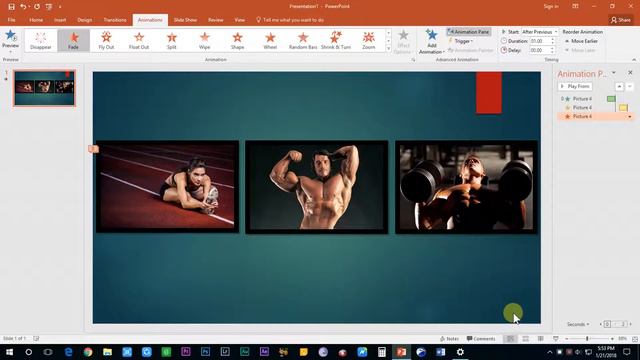Apply the Disappear exit animation

(x=40, y=40)
